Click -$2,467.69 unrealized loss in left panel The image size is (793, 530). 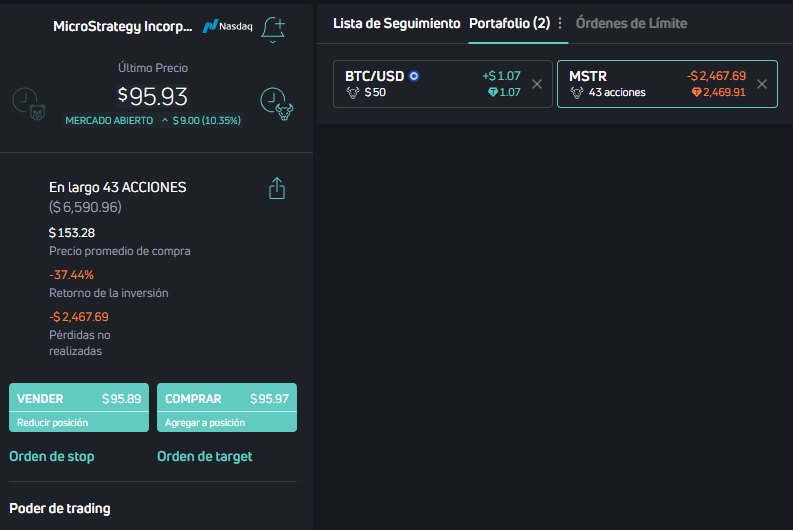(79, 317)
